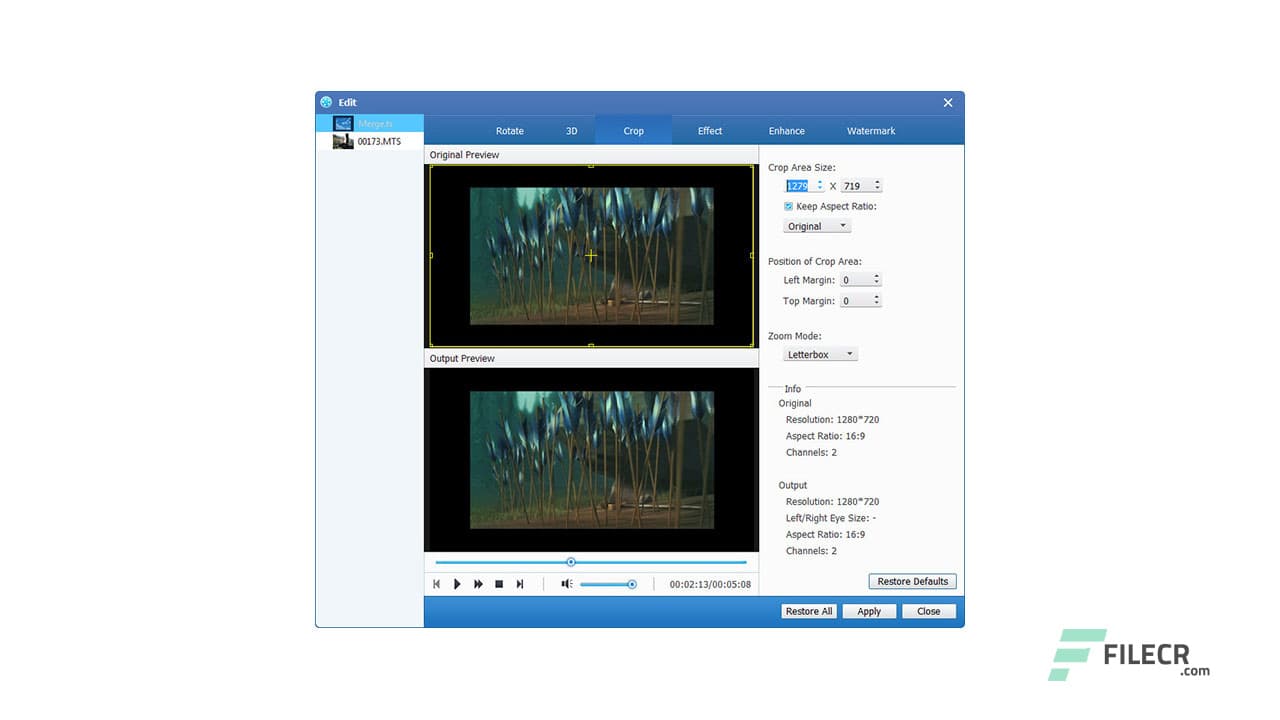Uncheck Keep Aspect Ratio

tap(788, 206)
